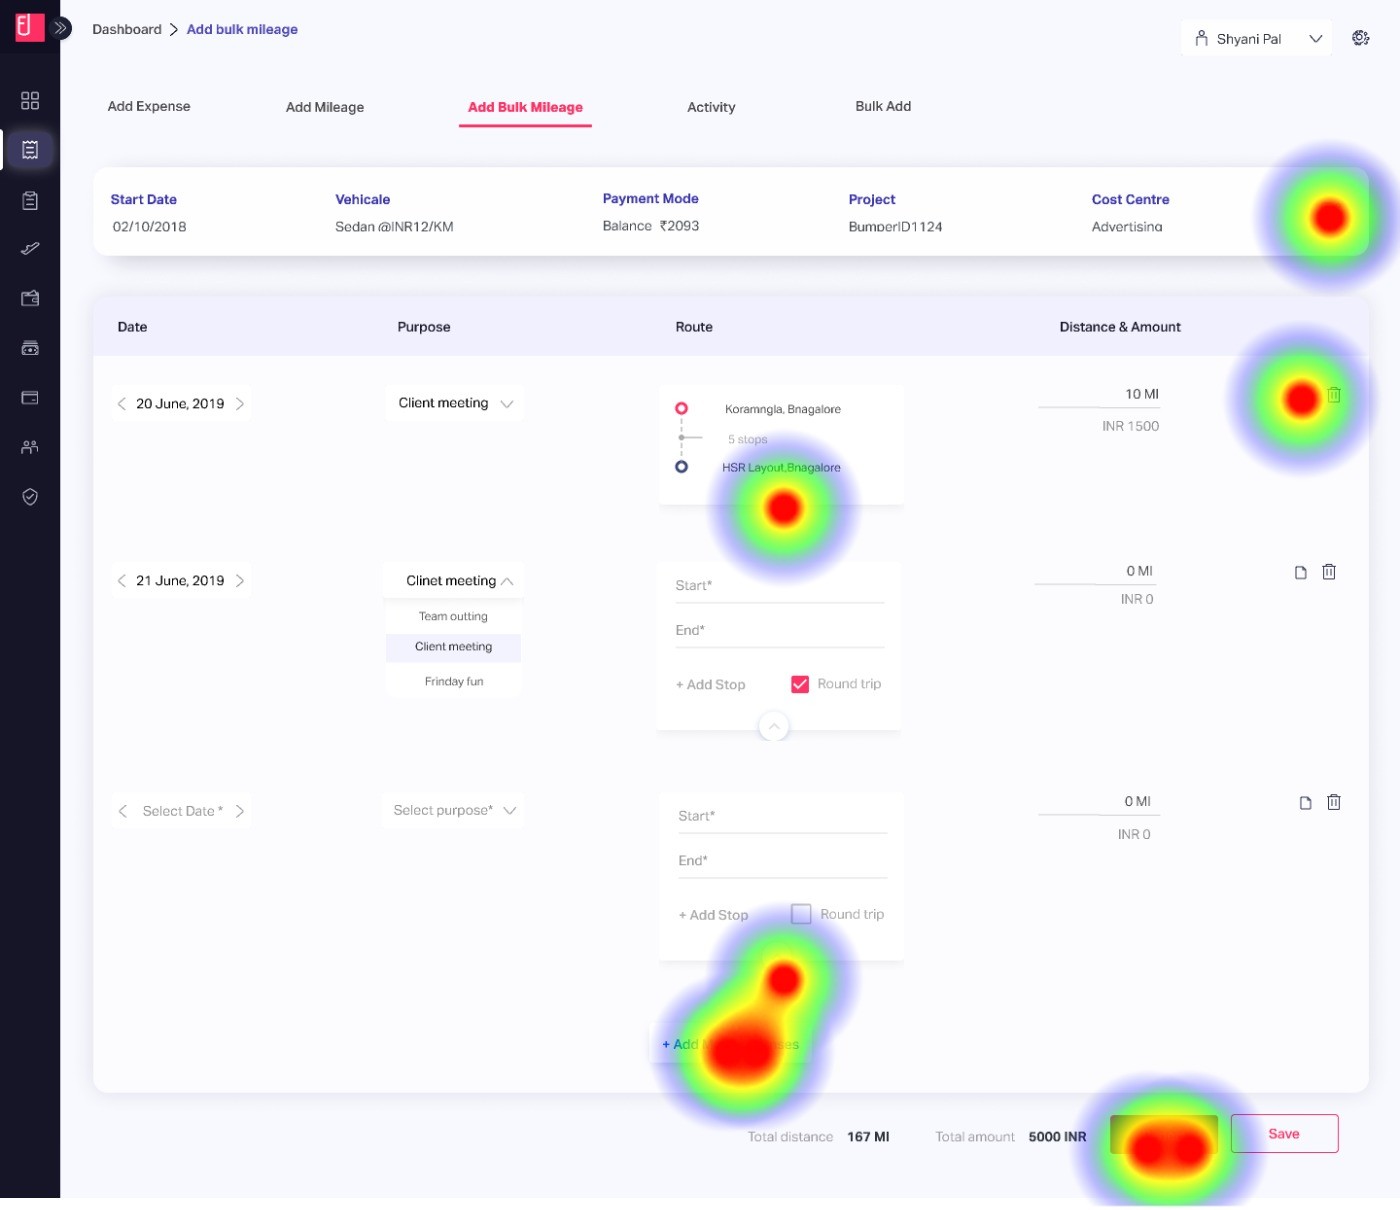Click Project value BumperID1124
The image size is (1400, 1210).
click(895, 227)
